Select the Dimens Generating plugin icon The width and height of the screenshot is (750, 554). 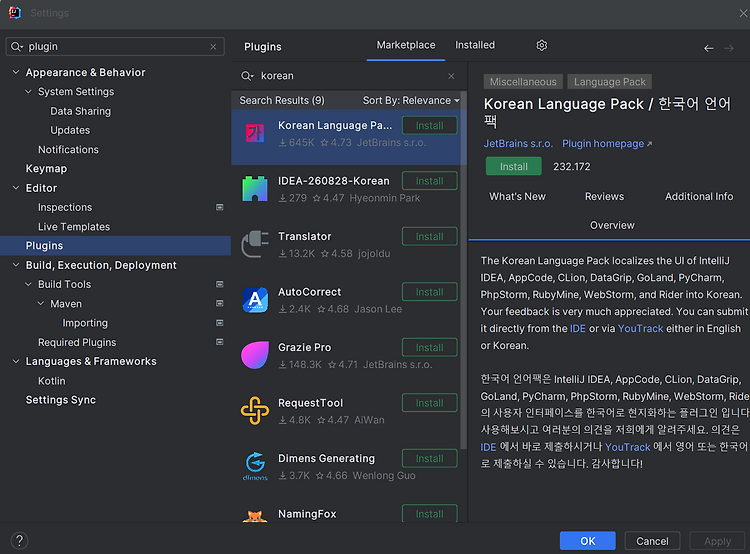255,466
